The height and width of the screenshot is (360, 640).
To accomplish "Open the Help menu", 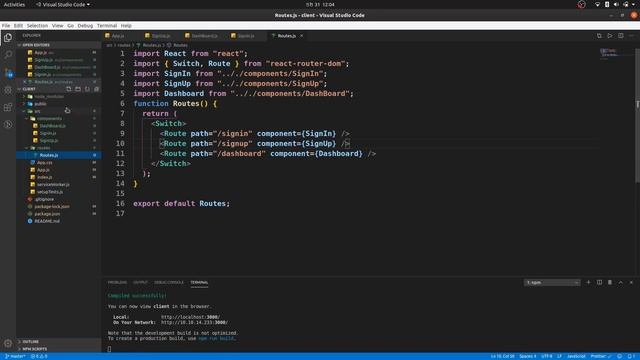I will 126,25.
